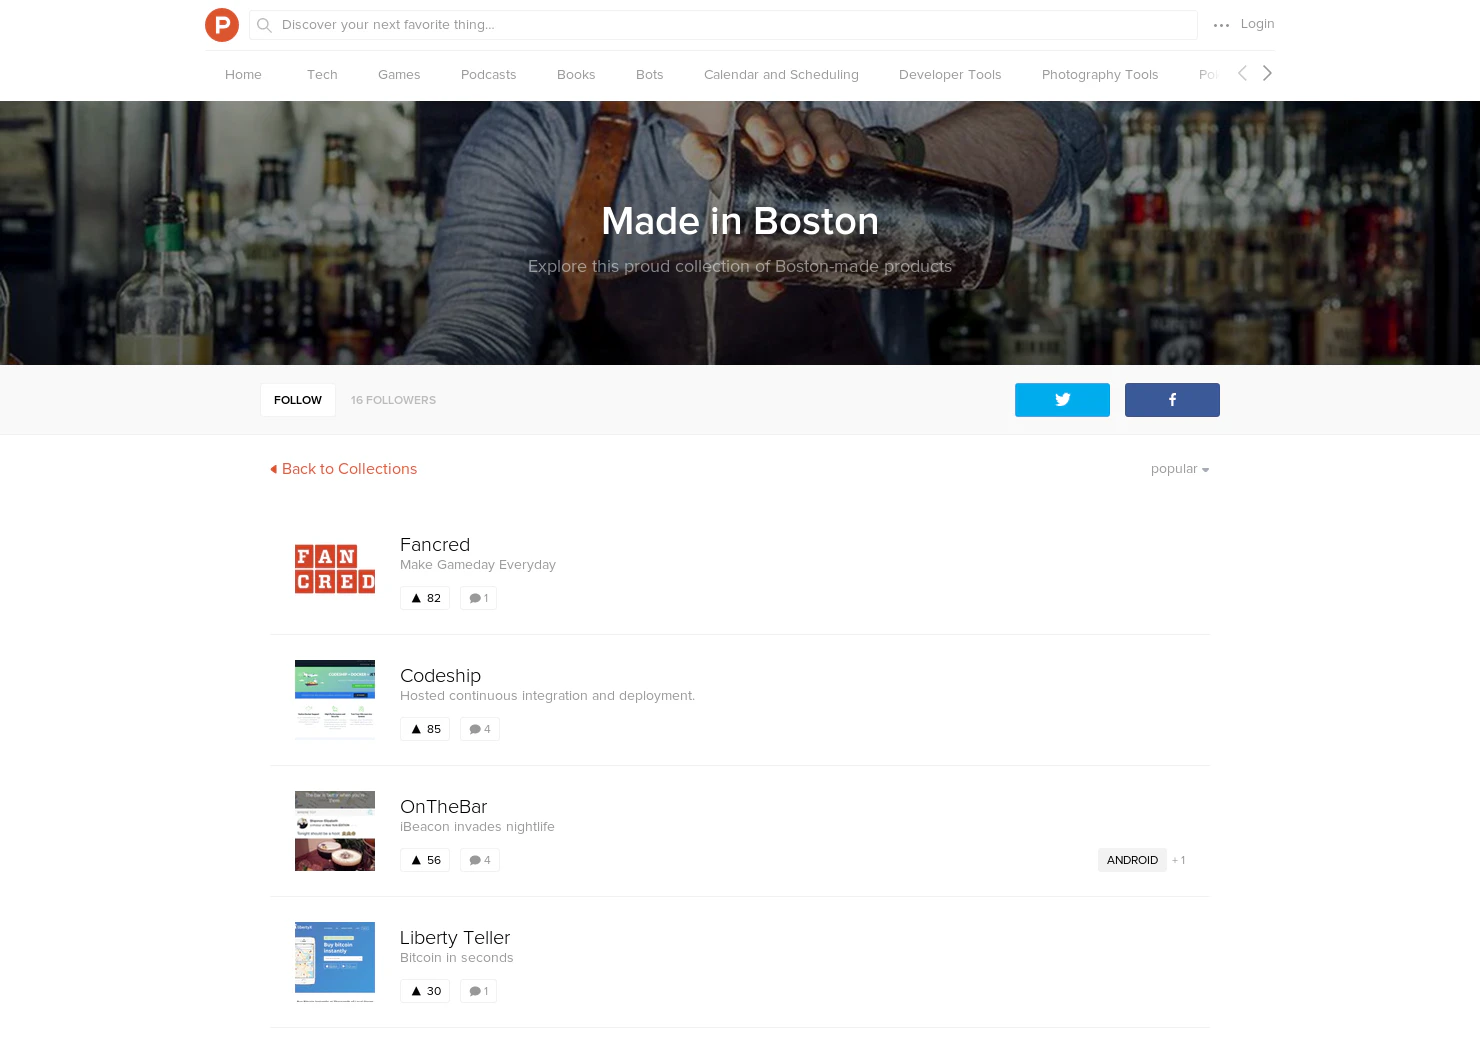Share collection on Facebook

[1172, 400]
